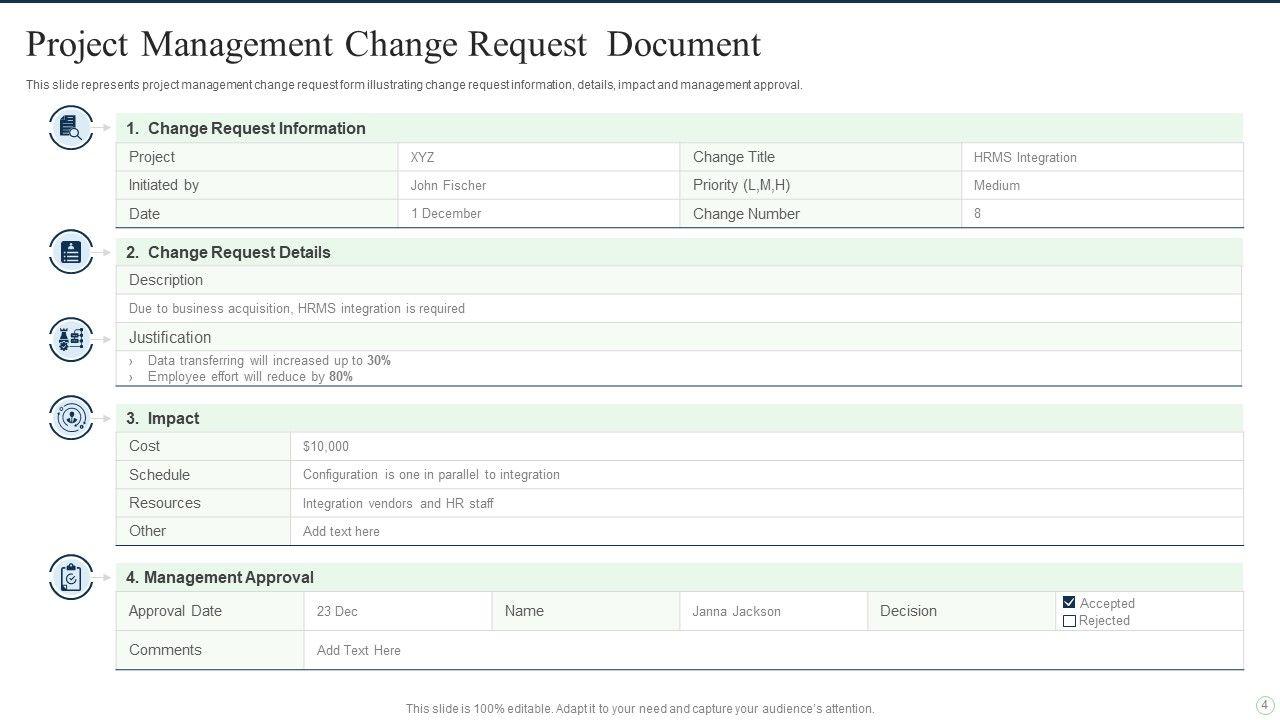Click the Priority value Medium field

coord(996,185)
